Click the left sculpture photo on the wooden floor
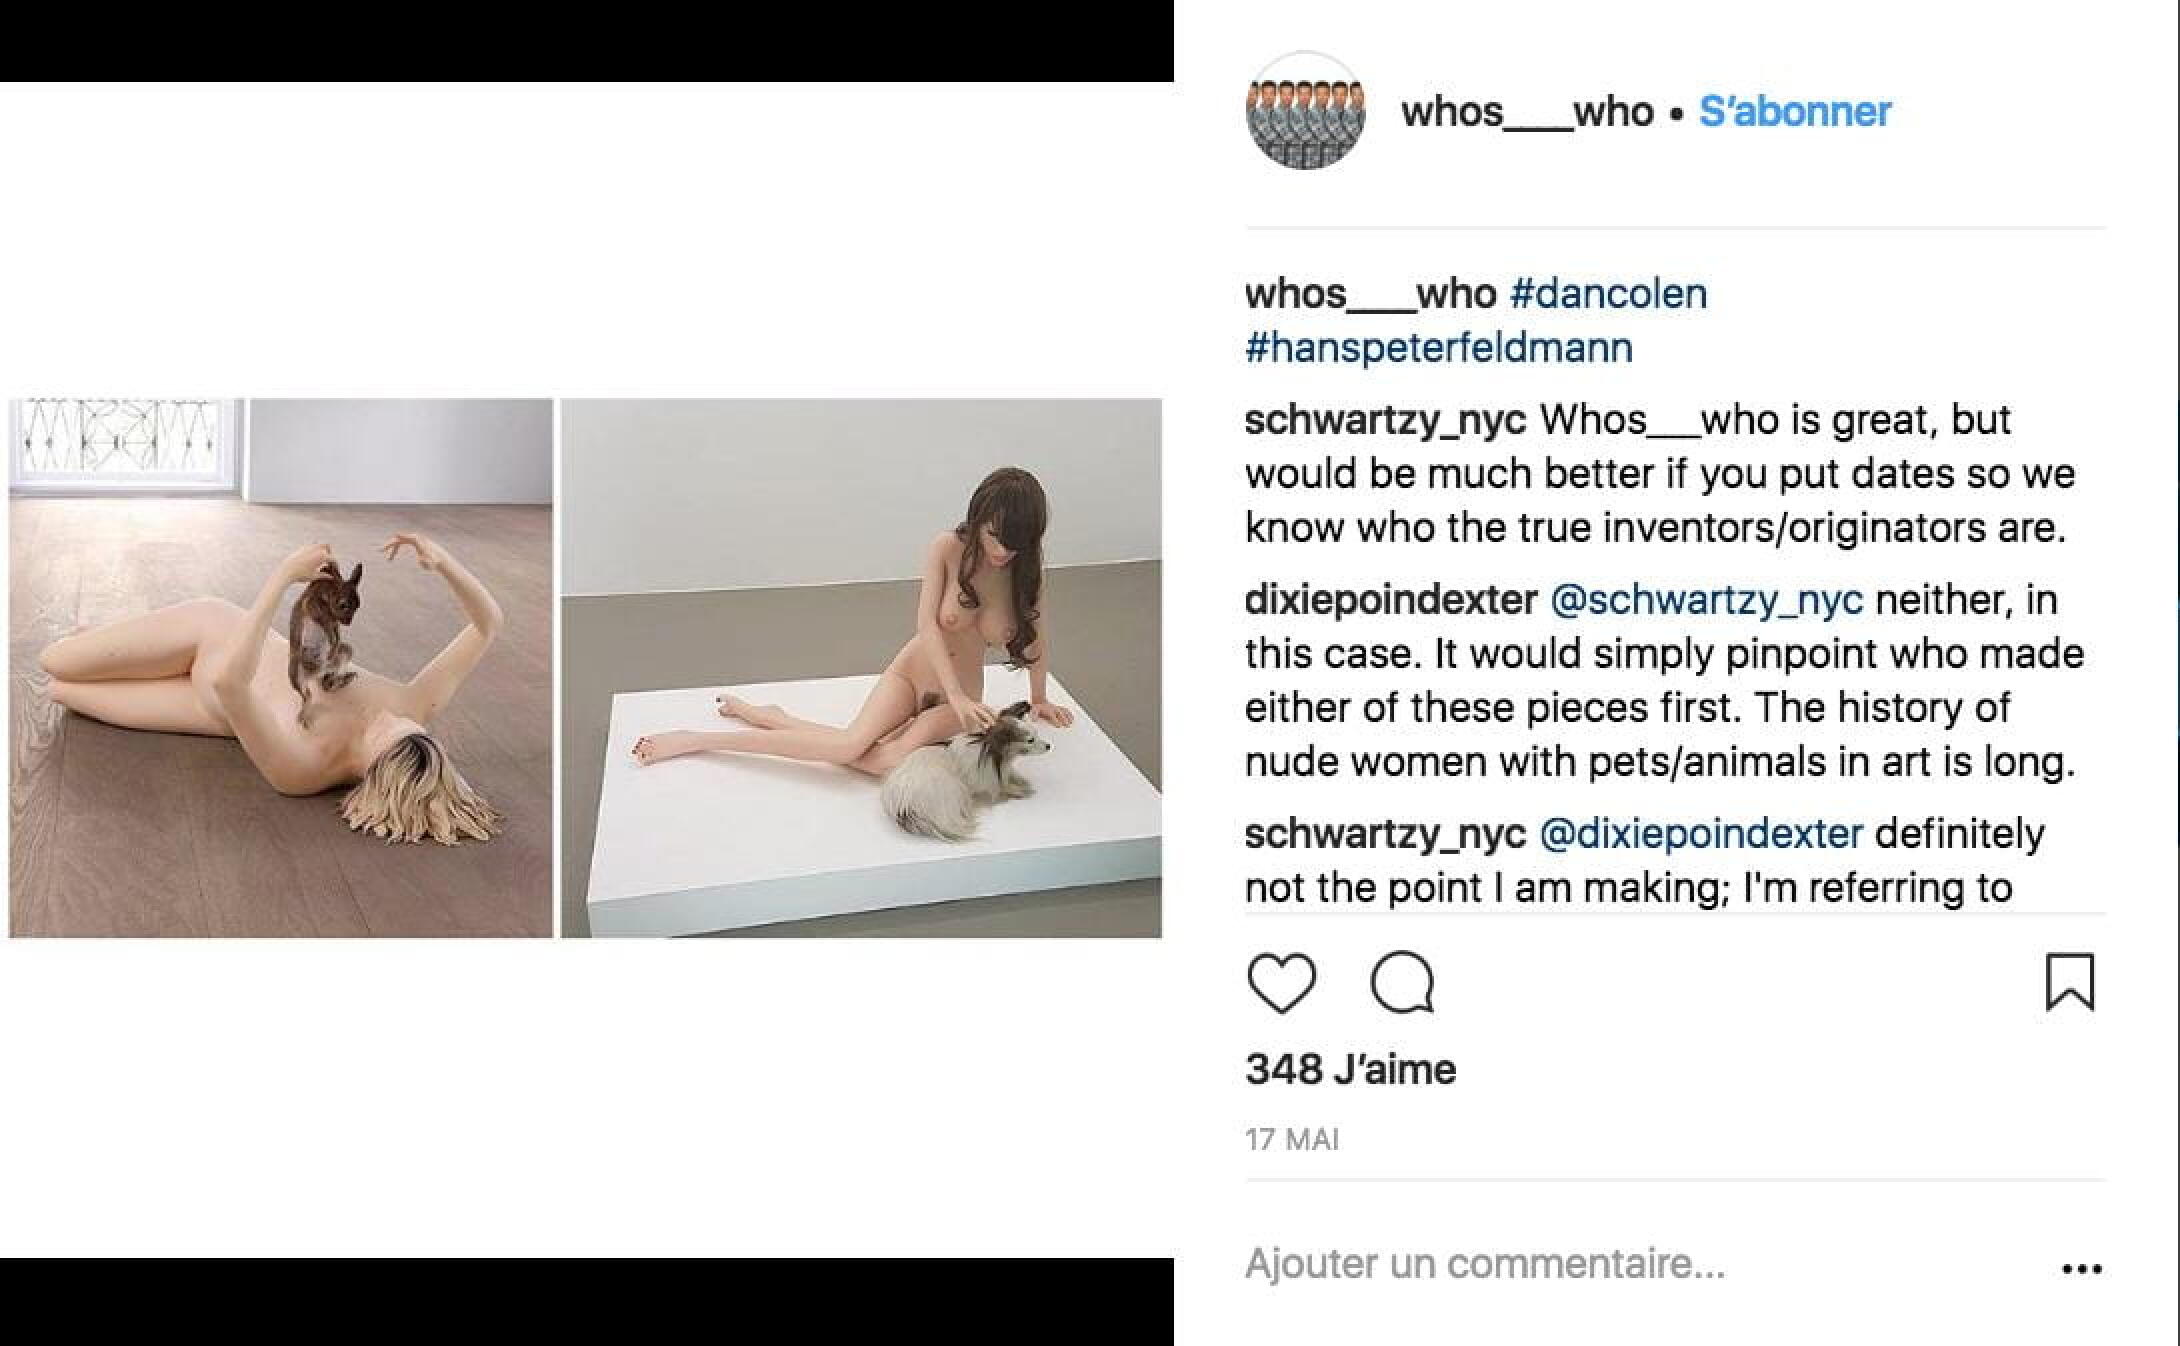 (x=280, y=668)
